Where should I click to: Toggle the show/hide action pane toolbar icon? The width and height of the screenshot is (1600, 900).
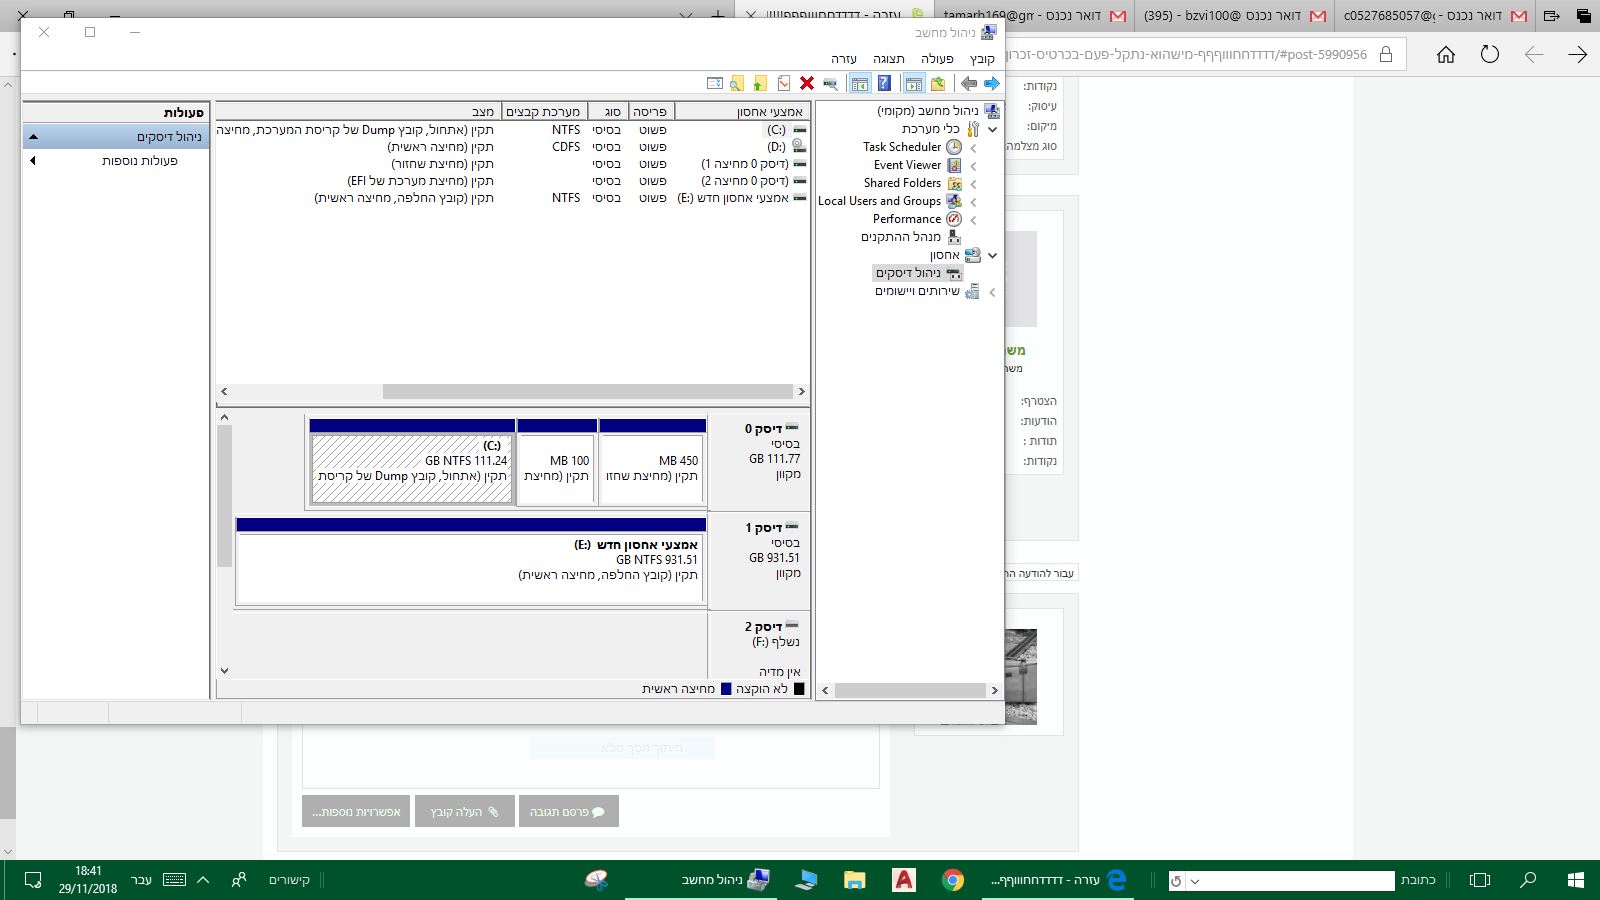[858, 84]
